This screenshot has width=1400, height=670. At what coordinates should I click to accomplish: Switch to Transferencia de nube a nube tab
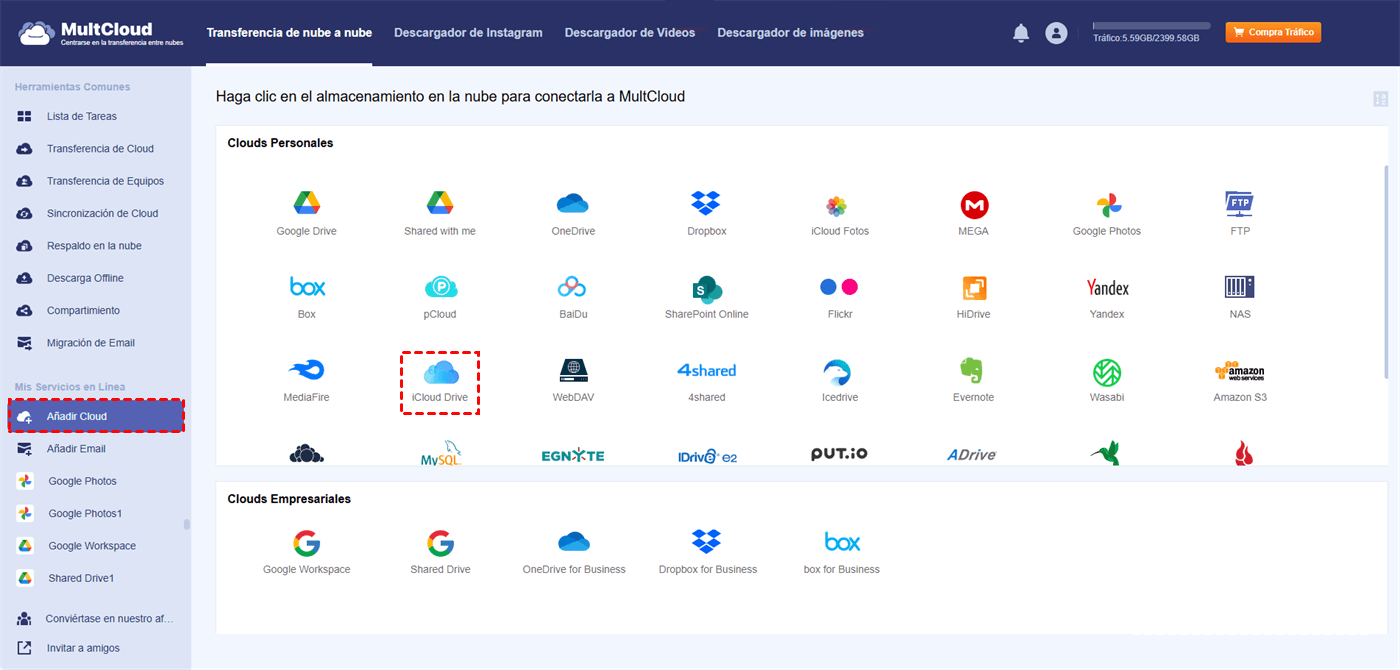click(x=289, y=33)
